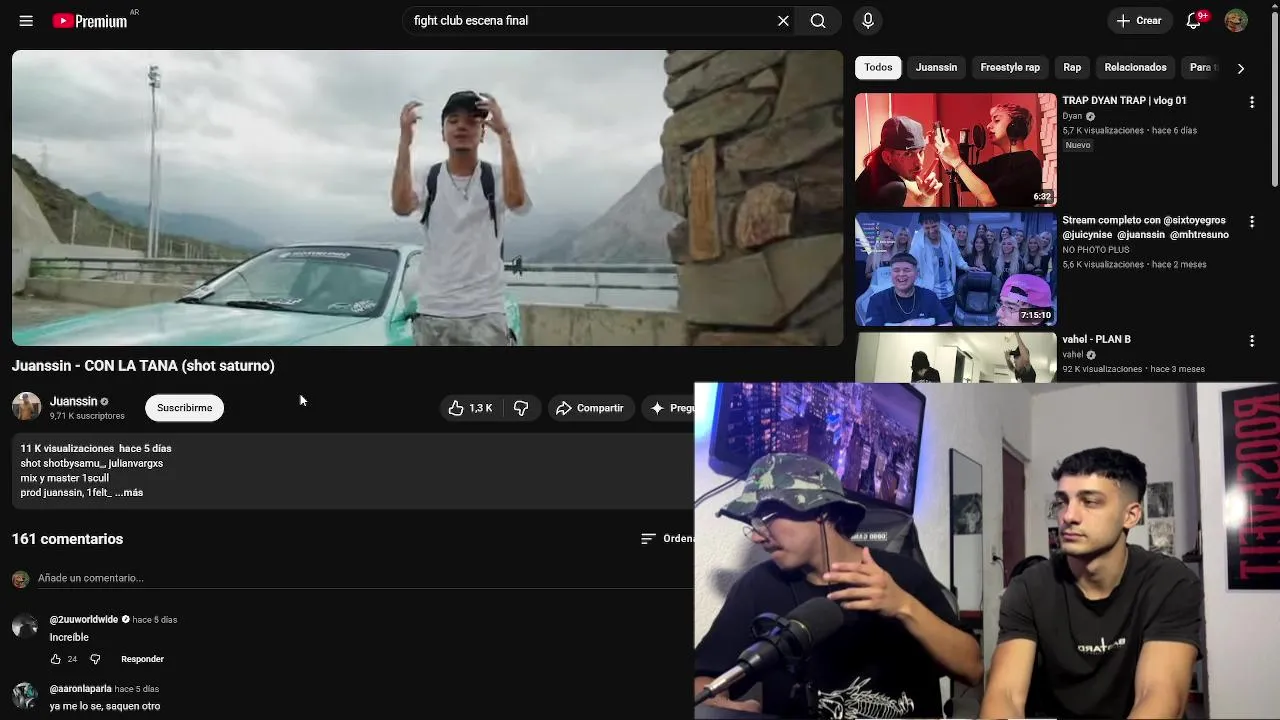The height and width of the screenshot is (720, 1280).
Task: Click the Dyan channel name
Action: coord(1073,116)
